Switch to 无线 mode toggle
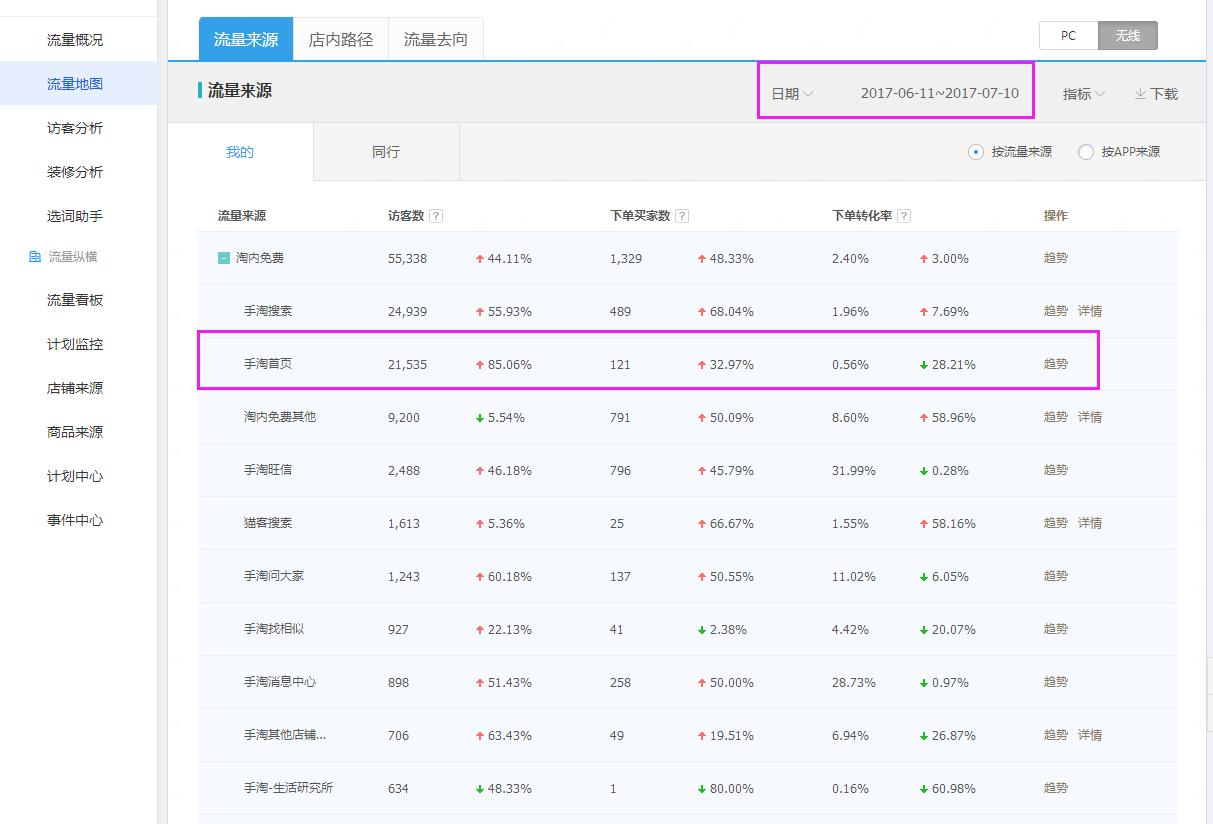Image resolution: width=1213 pixels, height=824 pixels. click(1127, 34)
